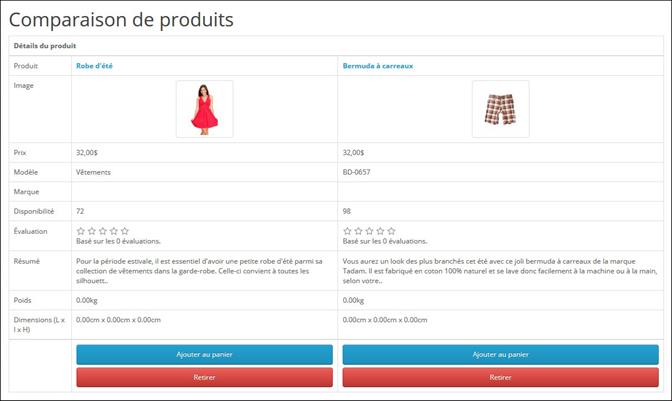The width and height of the screenshot is (672, 401).
Task: Add Robe d'été with Ajouter au panier
Action: click(x=204, y=354)
